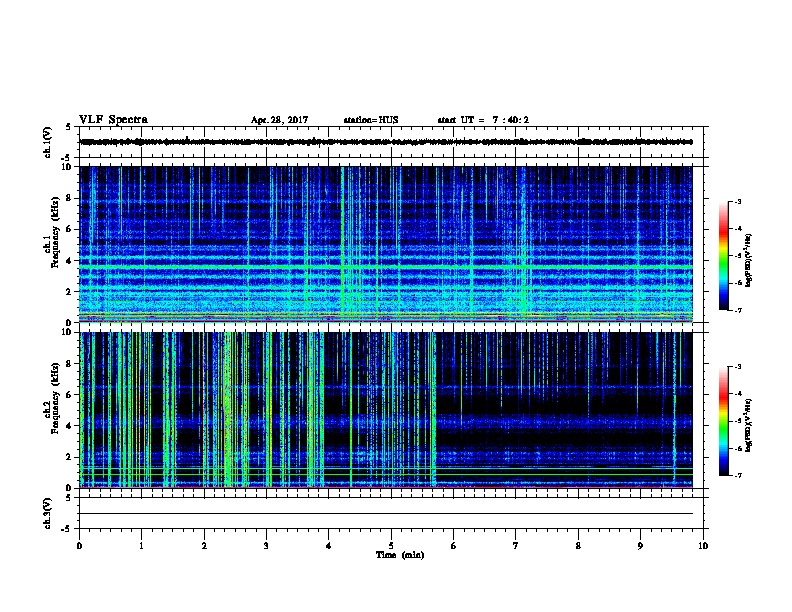Click tick label "5" on the Time axis

tap(391, 546)
